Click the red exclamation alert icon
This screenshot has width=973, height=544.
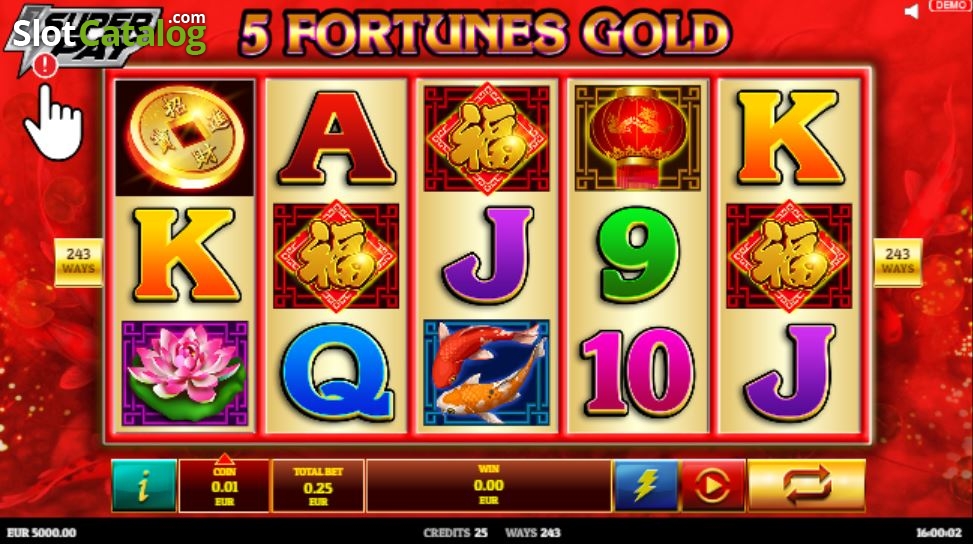pos(45,64)
